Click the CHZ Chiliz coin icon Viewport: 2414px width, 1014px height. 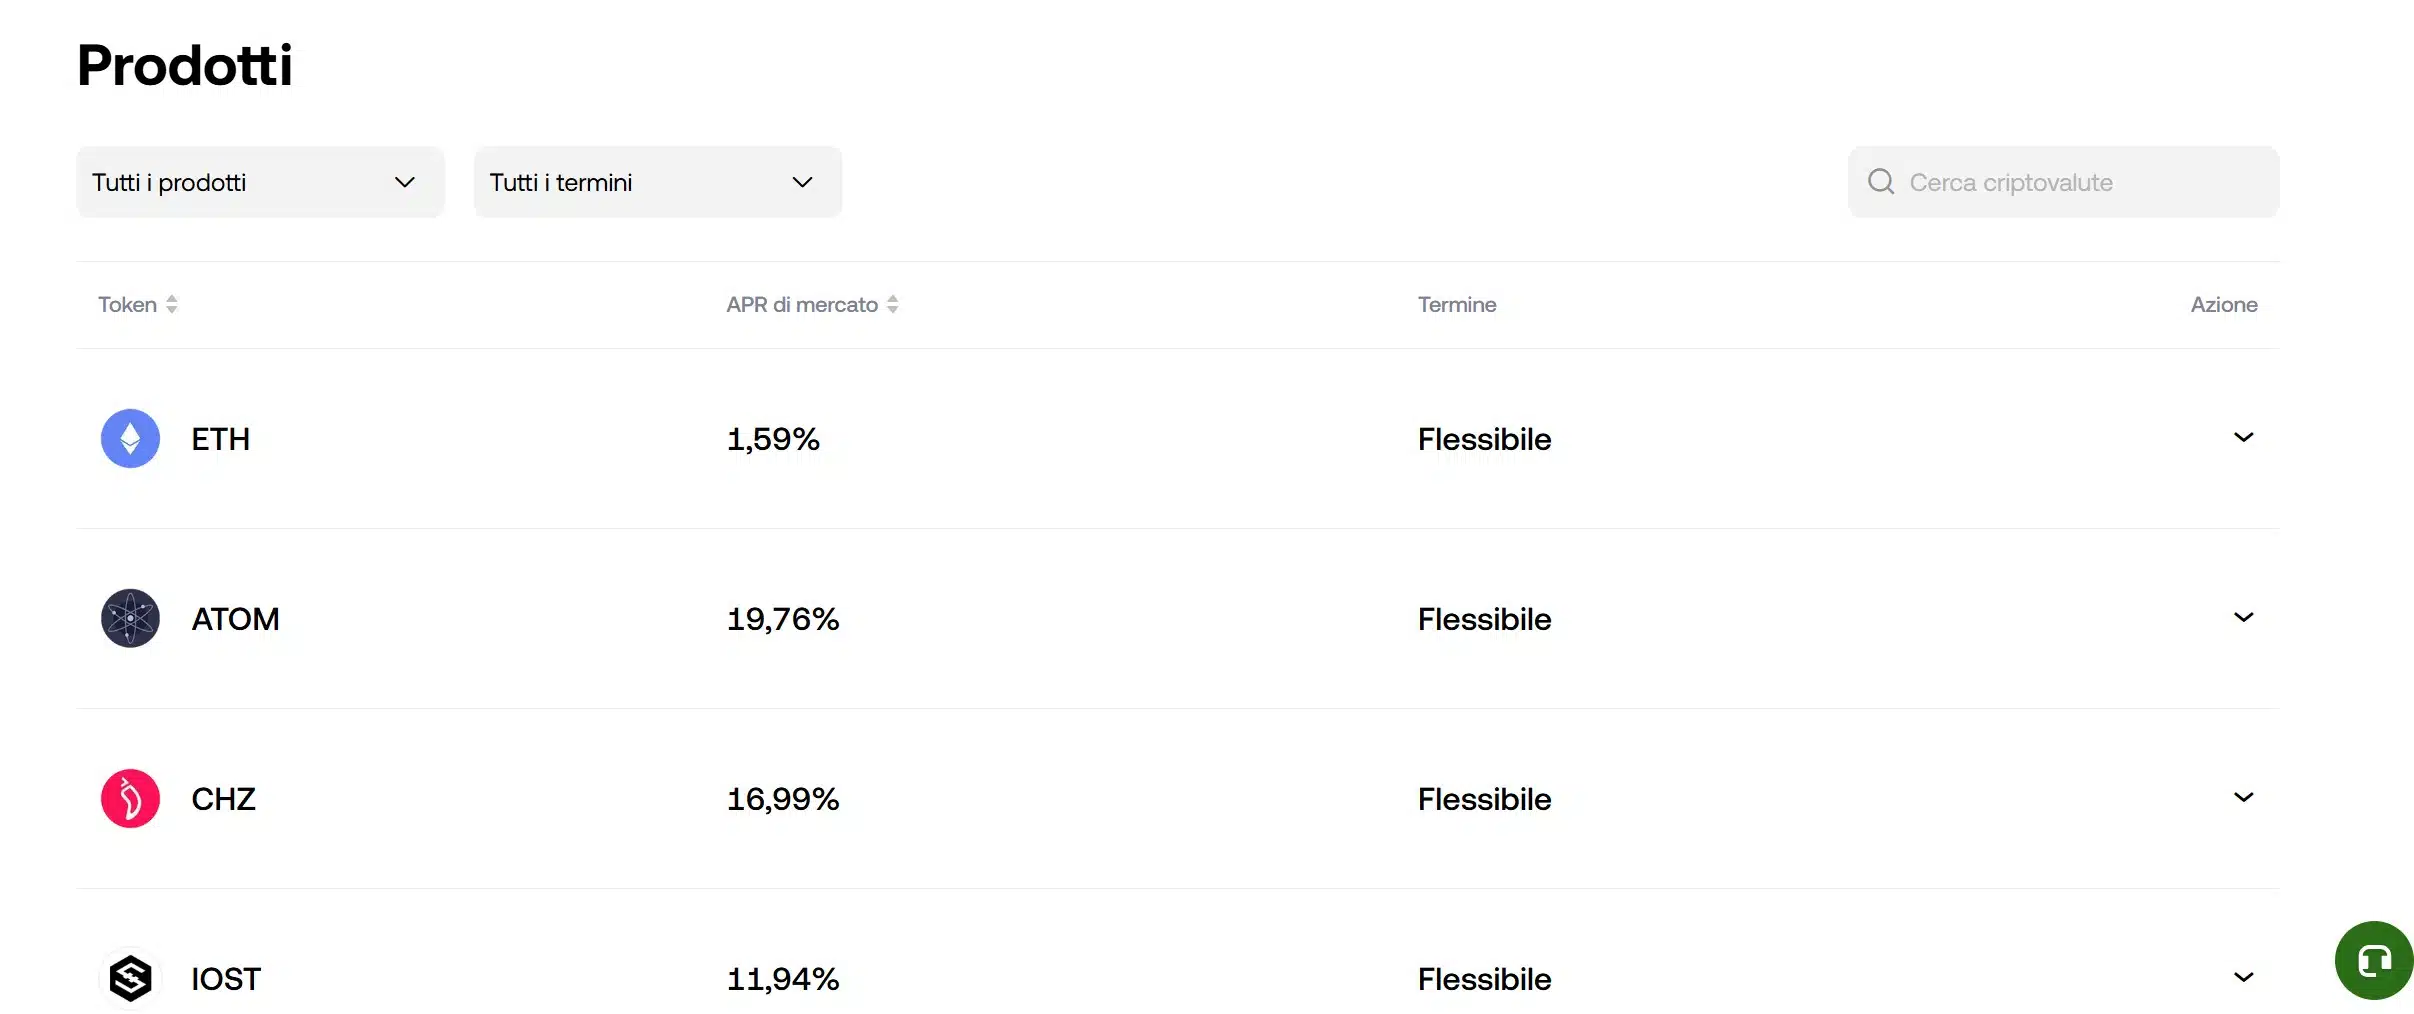click(x=130, y=798)
